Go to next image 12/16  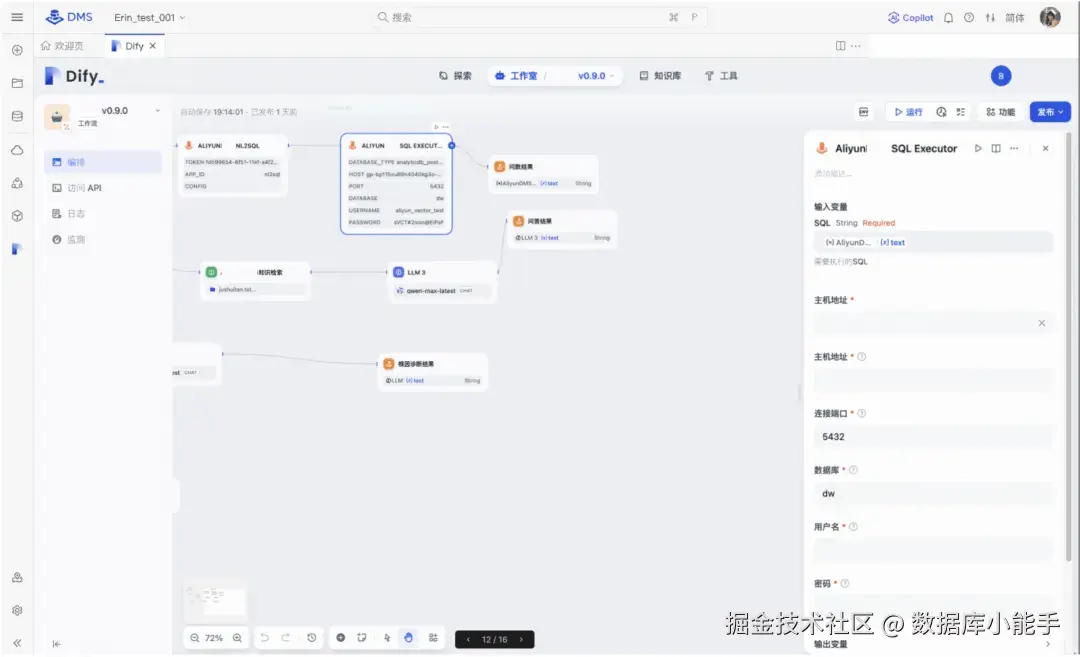click(x=521, y=639)
